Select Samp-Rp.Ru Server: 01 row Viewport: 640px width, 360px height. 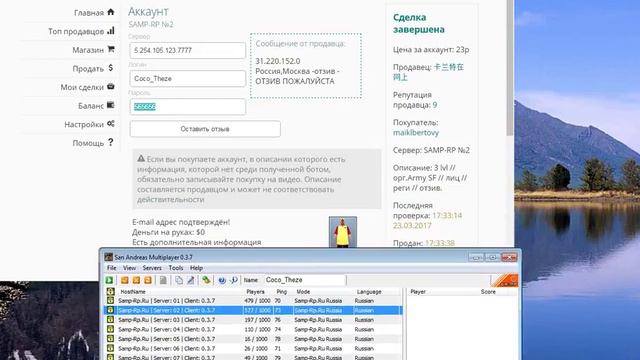point(253,301)
